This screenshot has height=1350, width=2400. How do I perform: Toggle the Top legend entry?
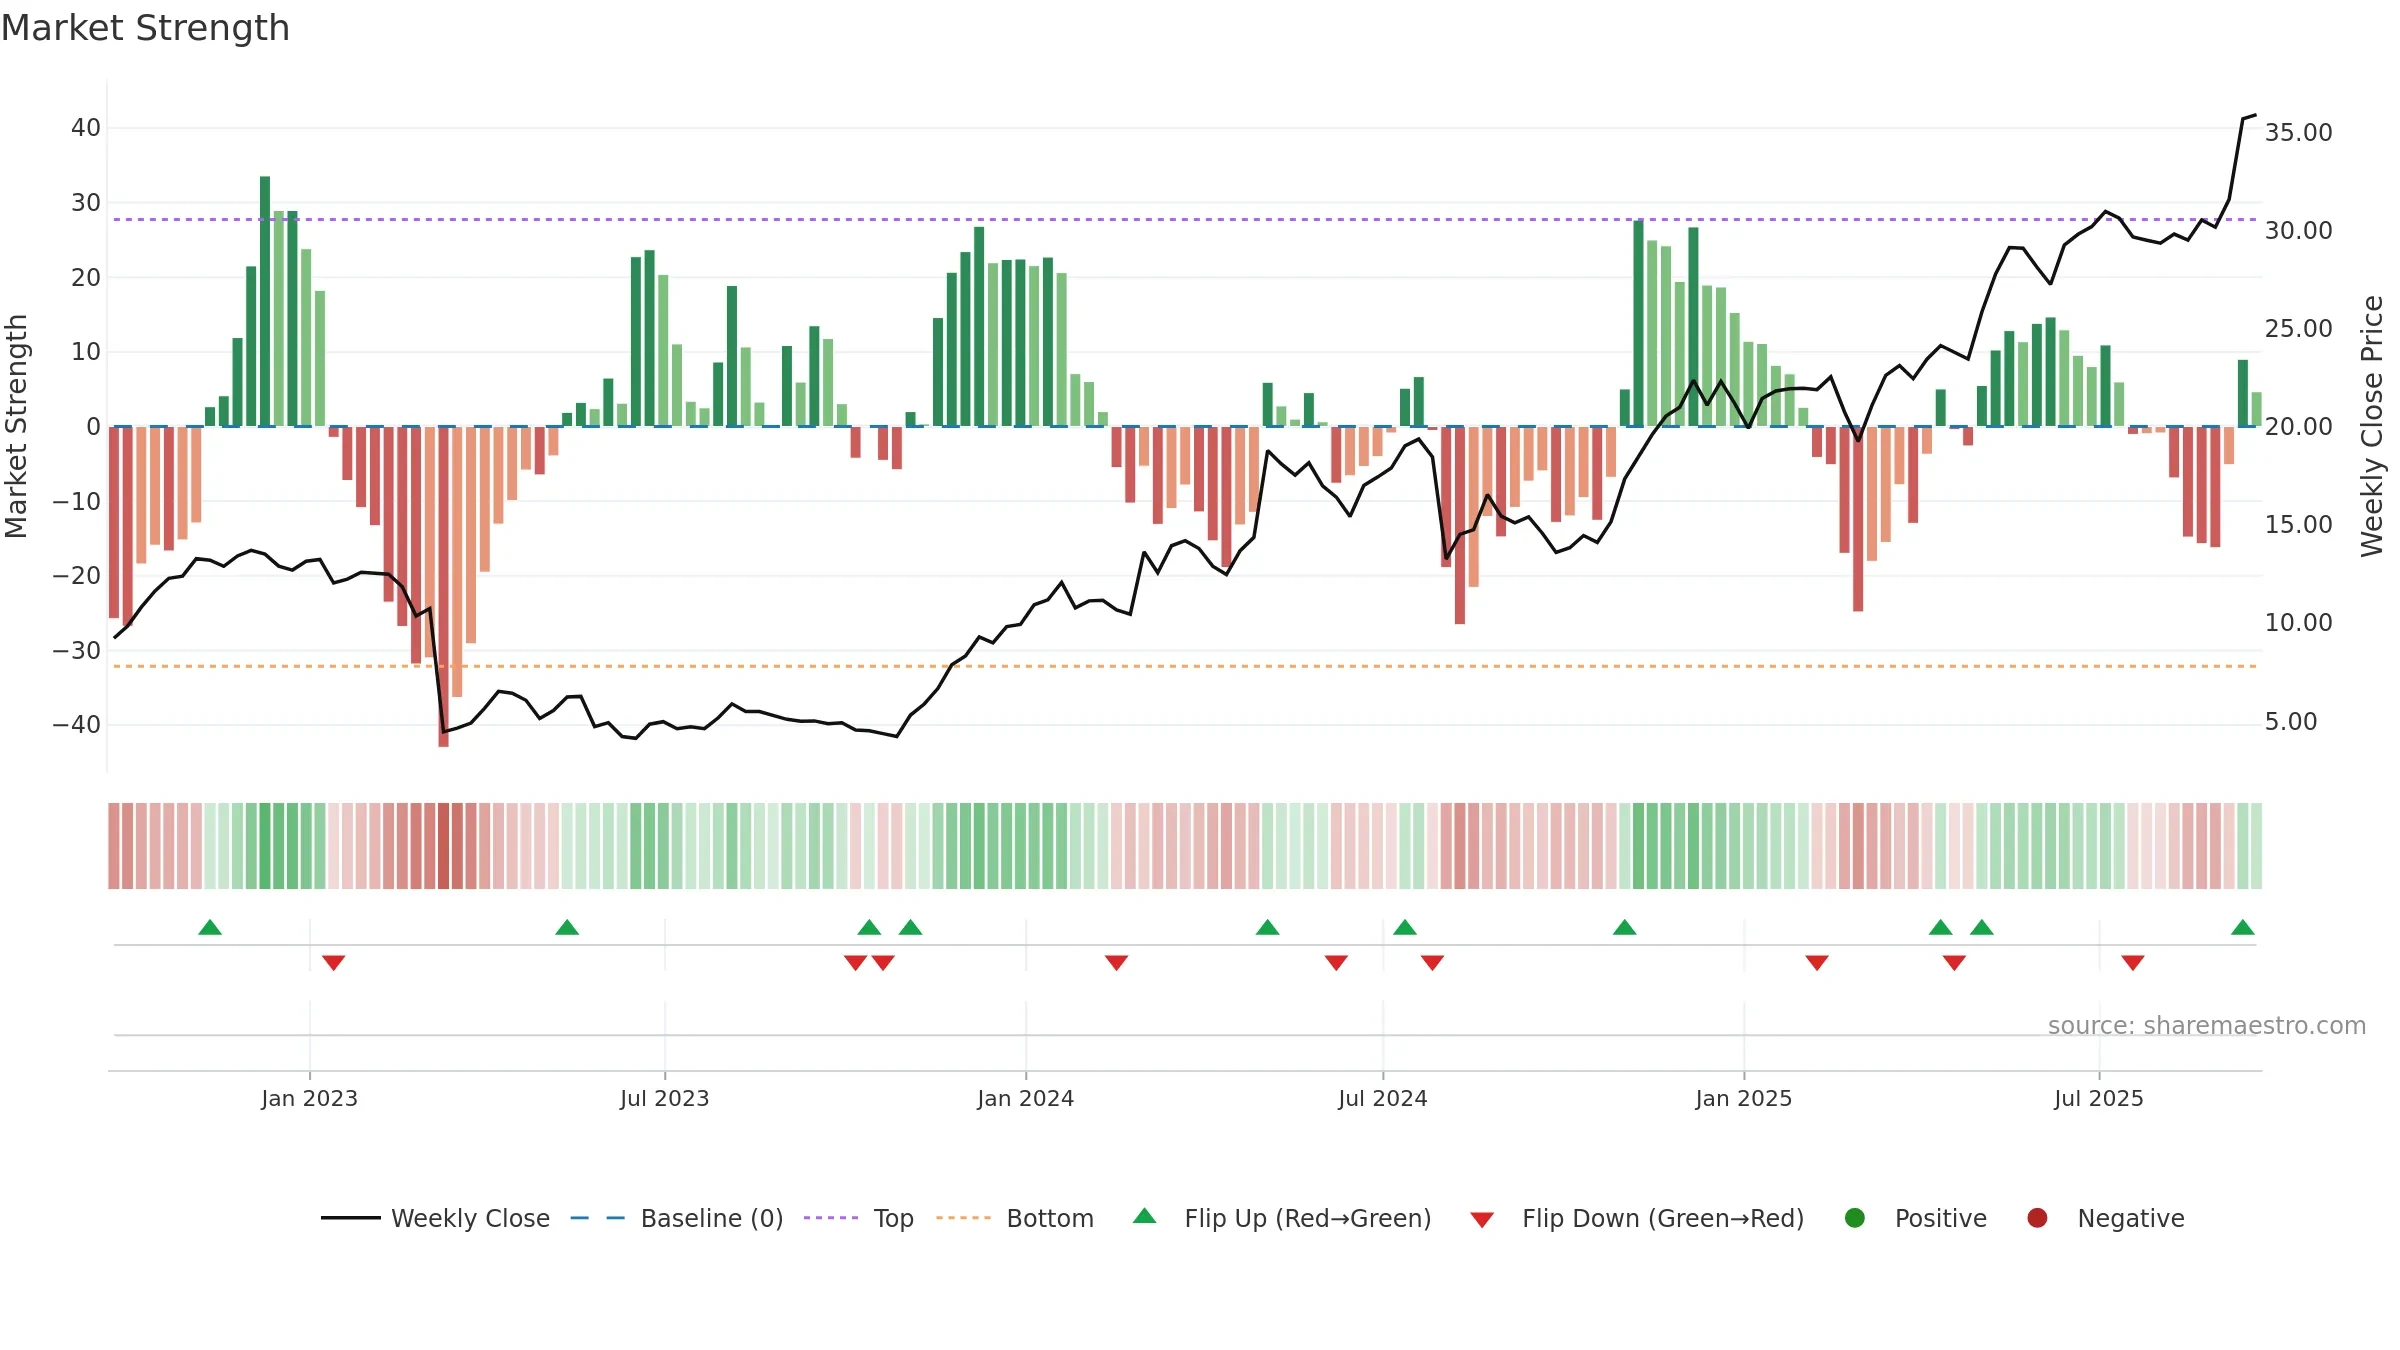(859, 1218)
